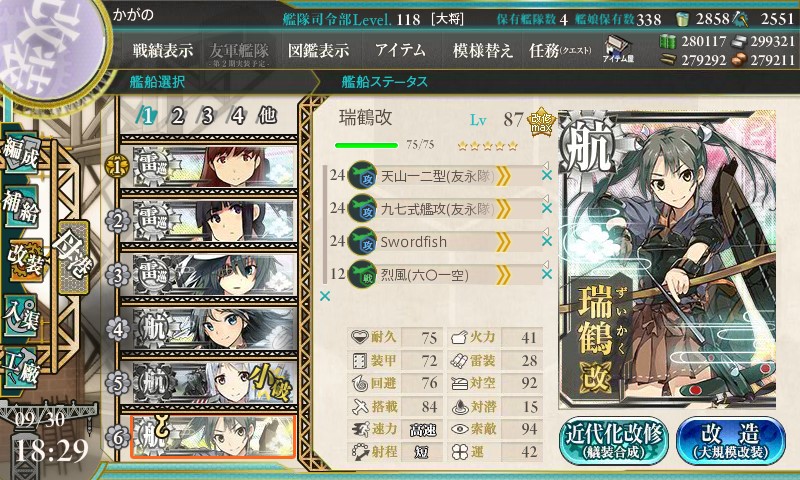Click the remove-all X below equipment slots
Image resolution: width=800 pixels, height=480 pixels.
click(x=324, y=296)
